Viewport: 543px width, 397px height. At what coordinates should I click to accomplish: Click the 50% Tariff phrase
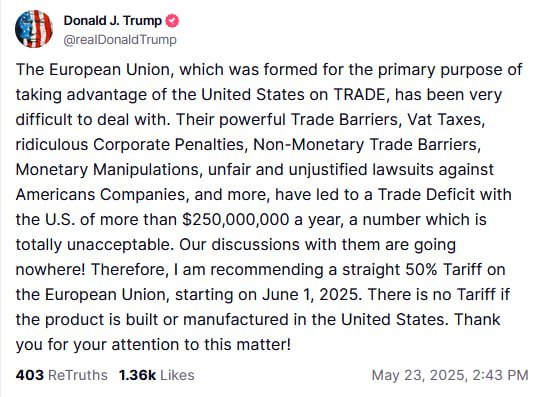click(x=444, y=270)
